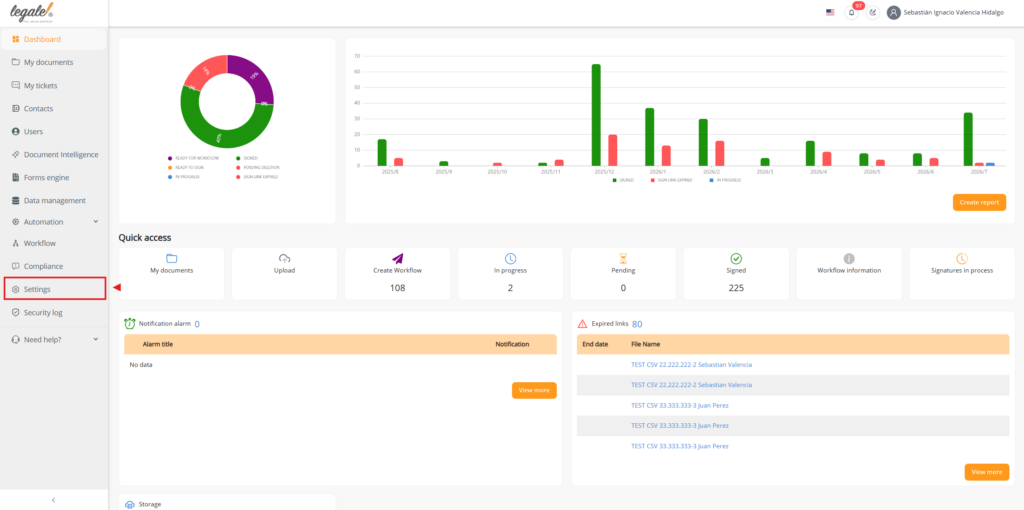Screen dimensions: 1024x510
Task: Click the Create Workflow paper plane icon
Action: [x=398, y=259]
